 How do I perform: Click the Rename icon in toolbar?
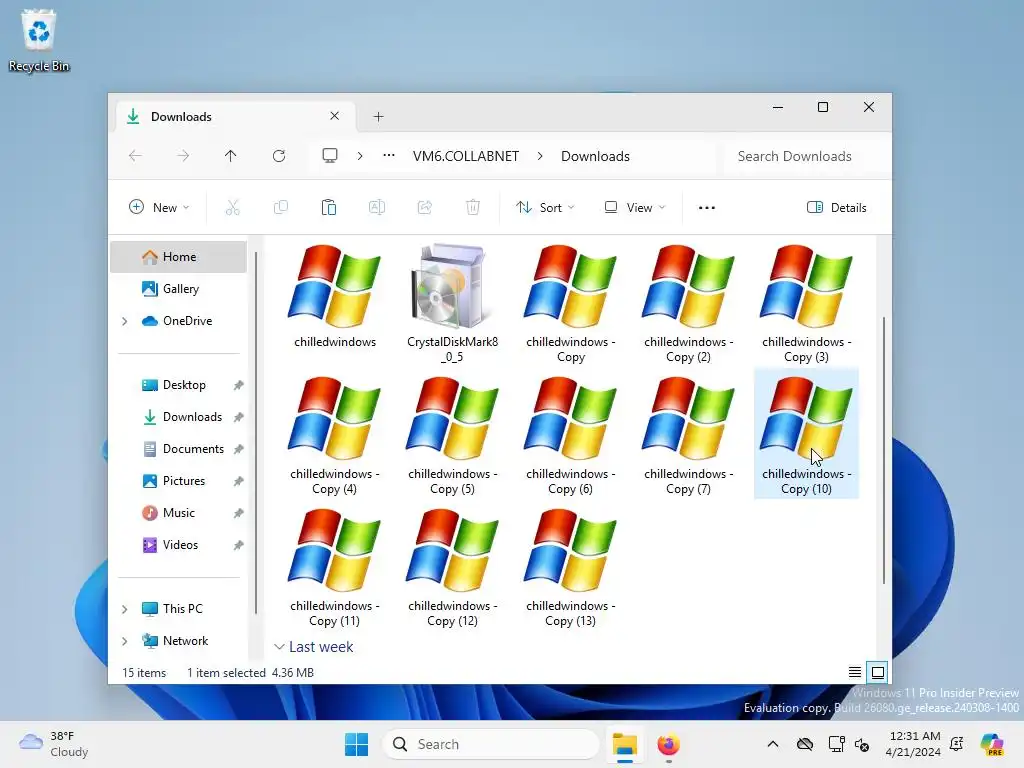pyautogui.click(x=377, y=208)
